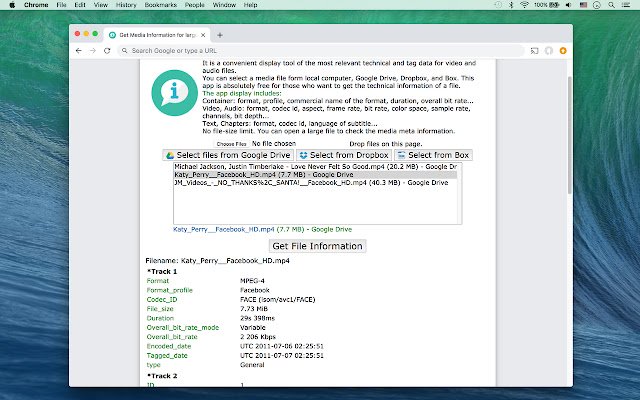Select the NO_THANKS SANTA file entry
Viewport: 640px width, 400px height.
(x=315, y=182)
